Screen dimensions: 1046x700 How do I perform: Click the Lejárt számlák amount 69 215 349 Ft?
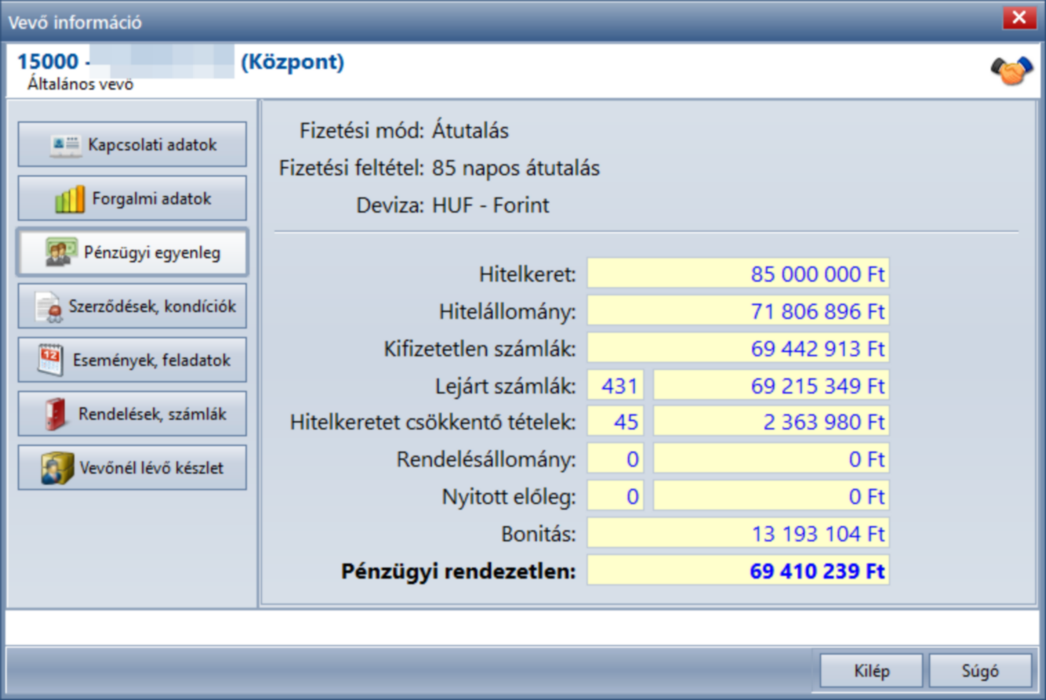point(771,386)
